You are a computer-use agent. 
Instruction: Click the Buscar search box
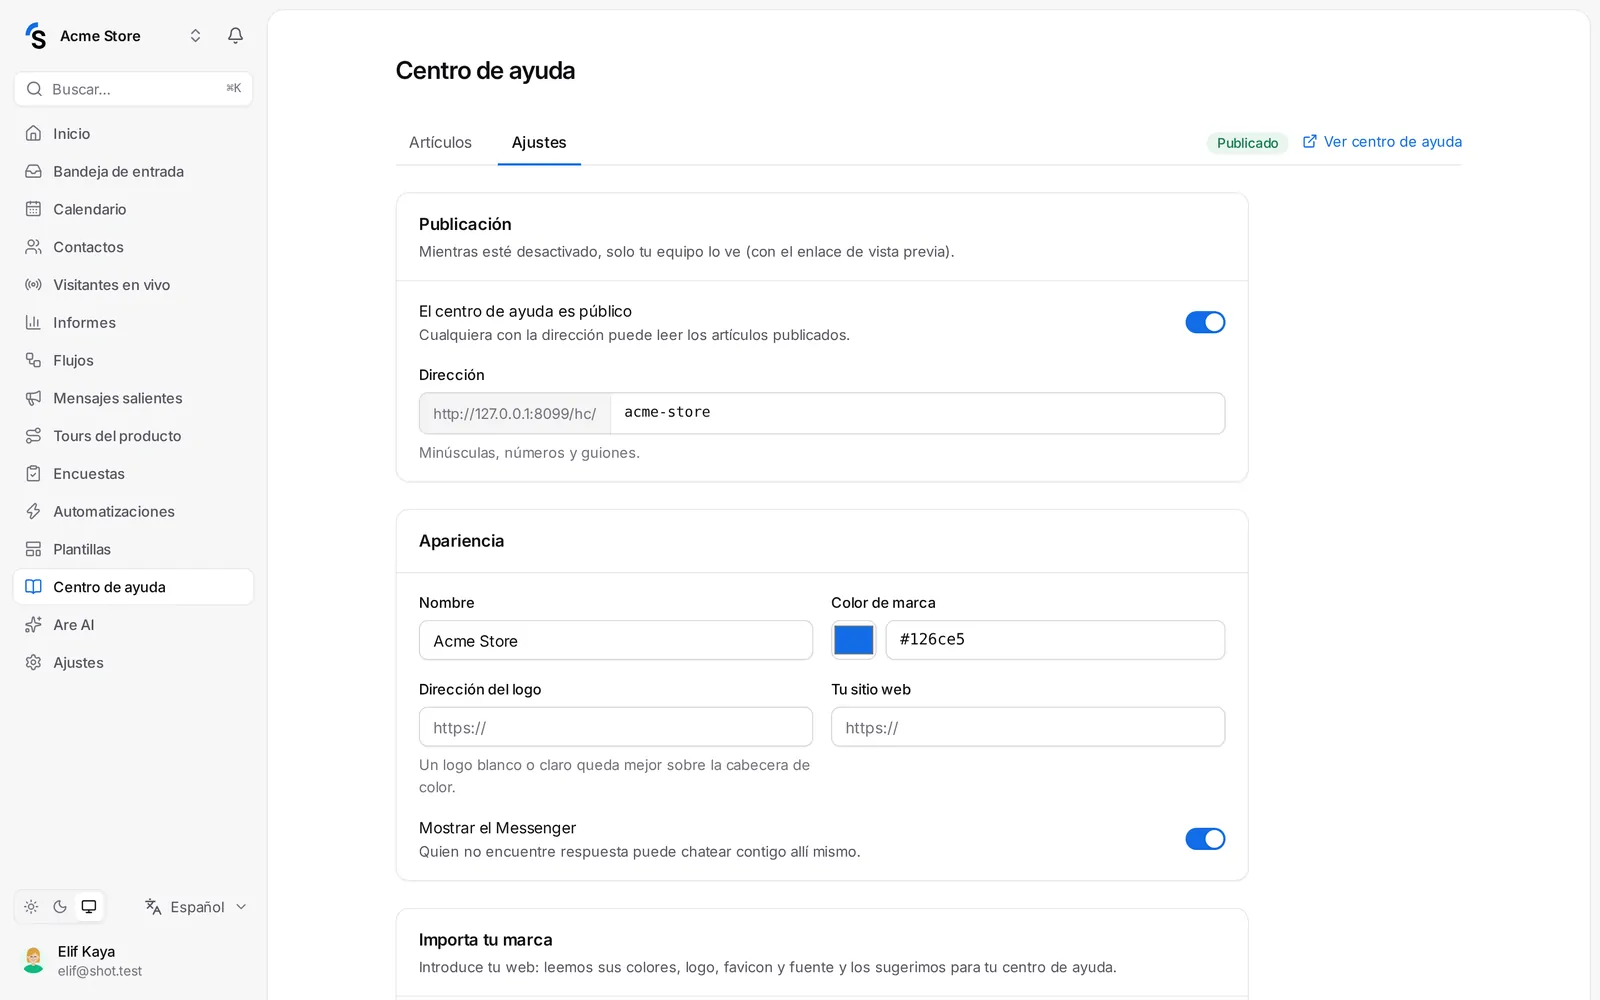click(133, 89)
